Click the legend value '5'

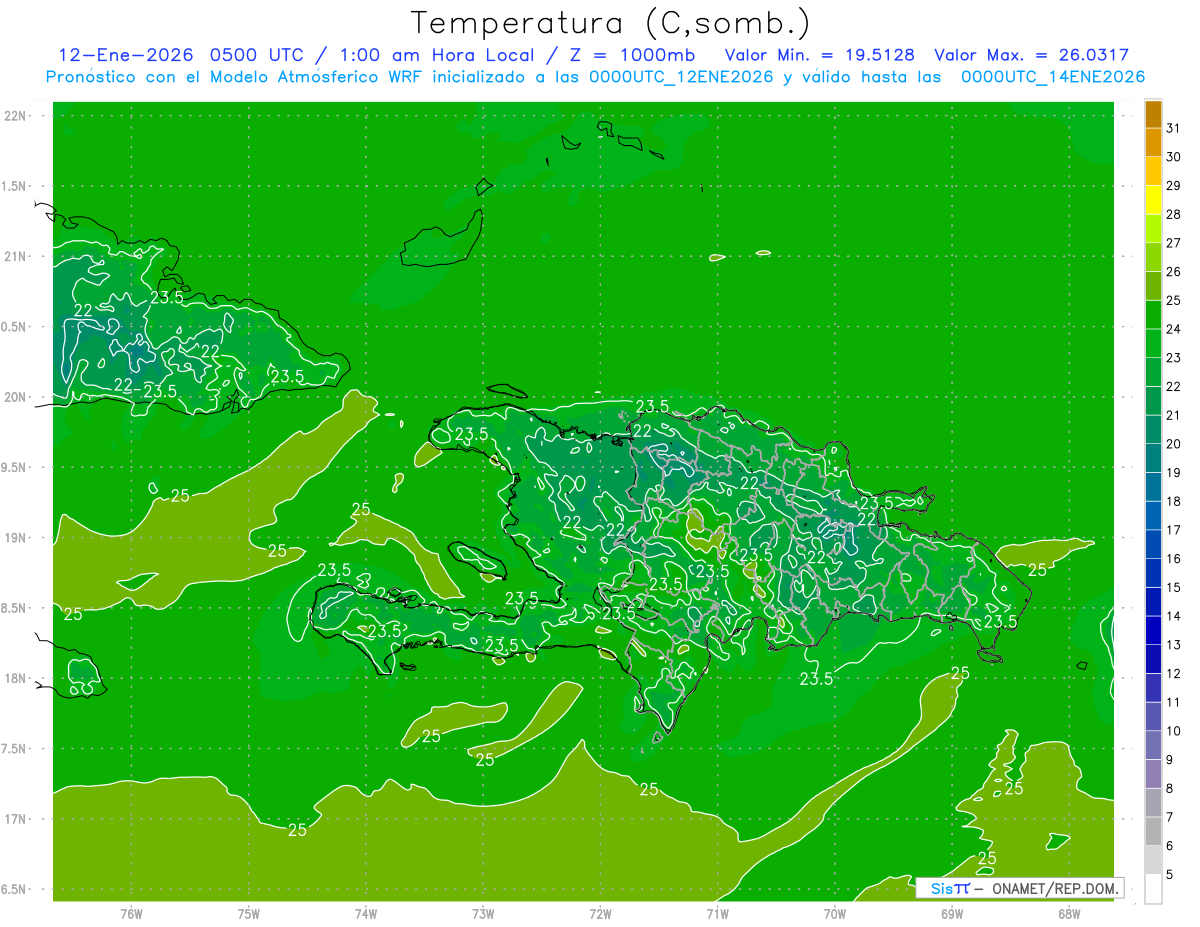pos(1170,875)
